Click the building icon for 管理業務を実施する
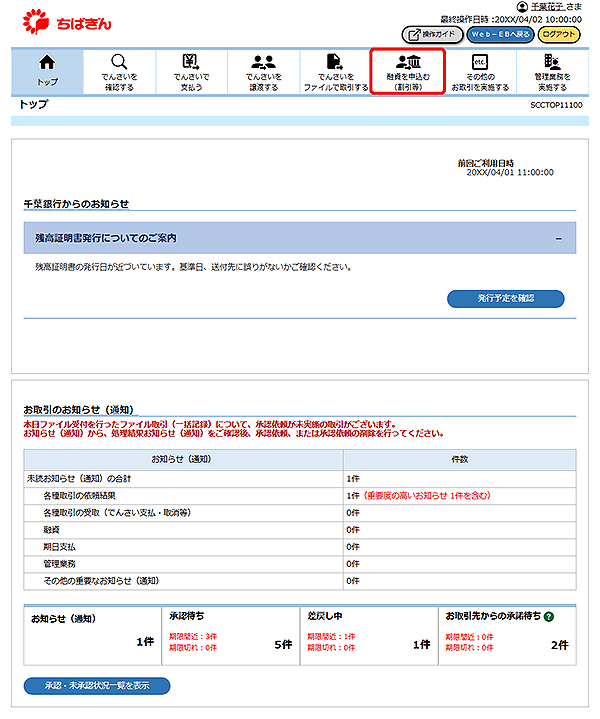 pos(551,62)
